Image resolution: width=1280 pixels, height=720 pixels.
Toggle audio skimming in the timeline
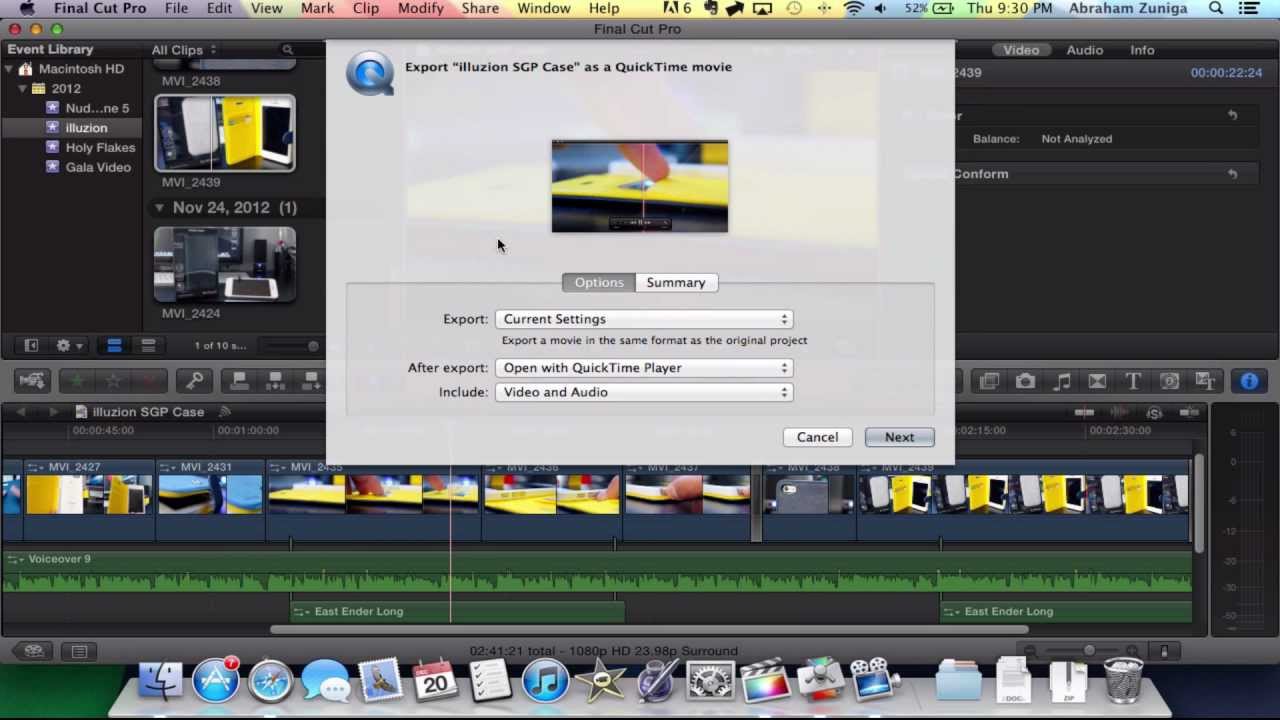click(1121, 412)
